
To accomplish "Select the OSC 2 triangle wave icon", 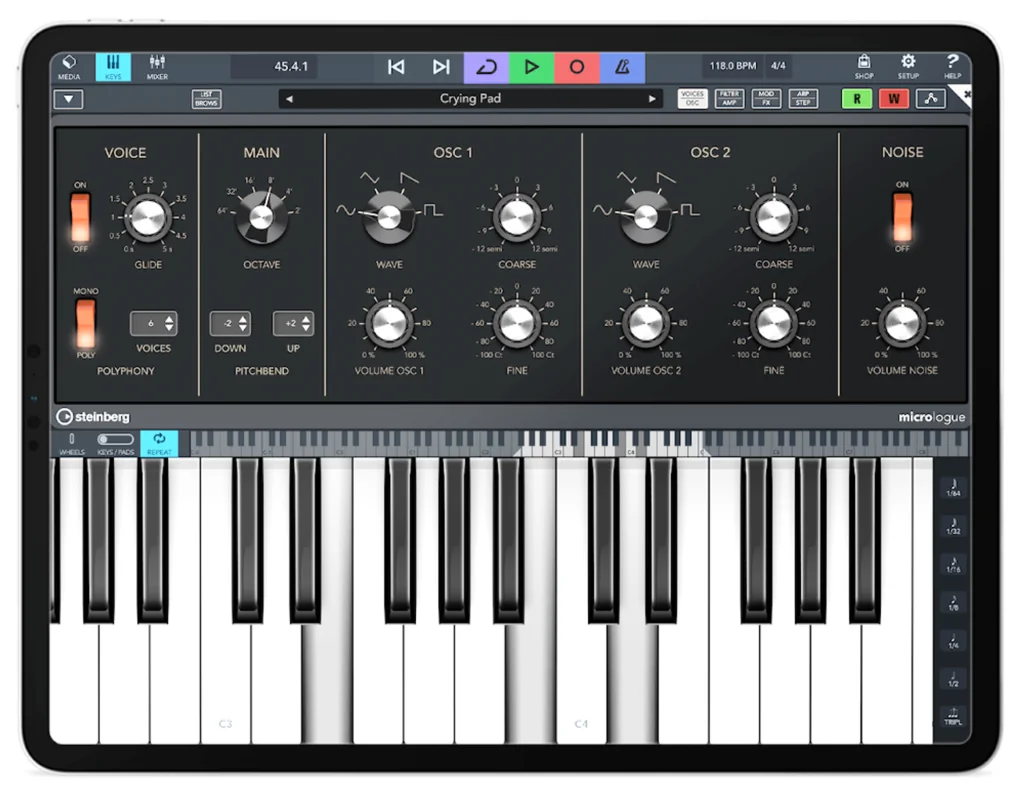I will (626, 178).
